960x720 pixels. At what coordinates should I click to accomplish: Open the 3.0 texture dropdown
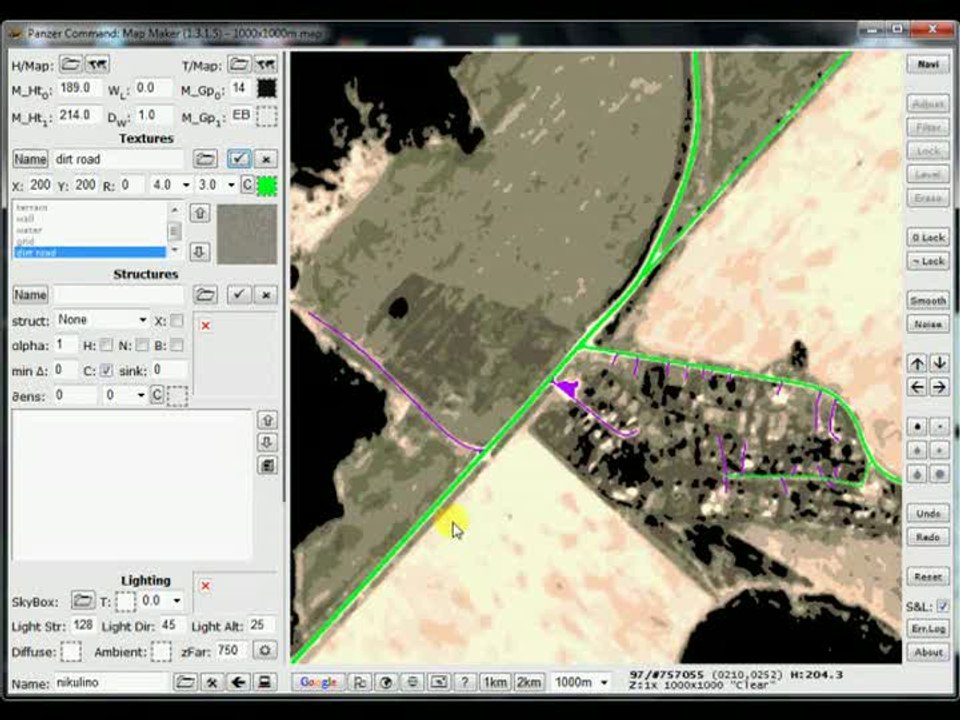pos(231,185)
